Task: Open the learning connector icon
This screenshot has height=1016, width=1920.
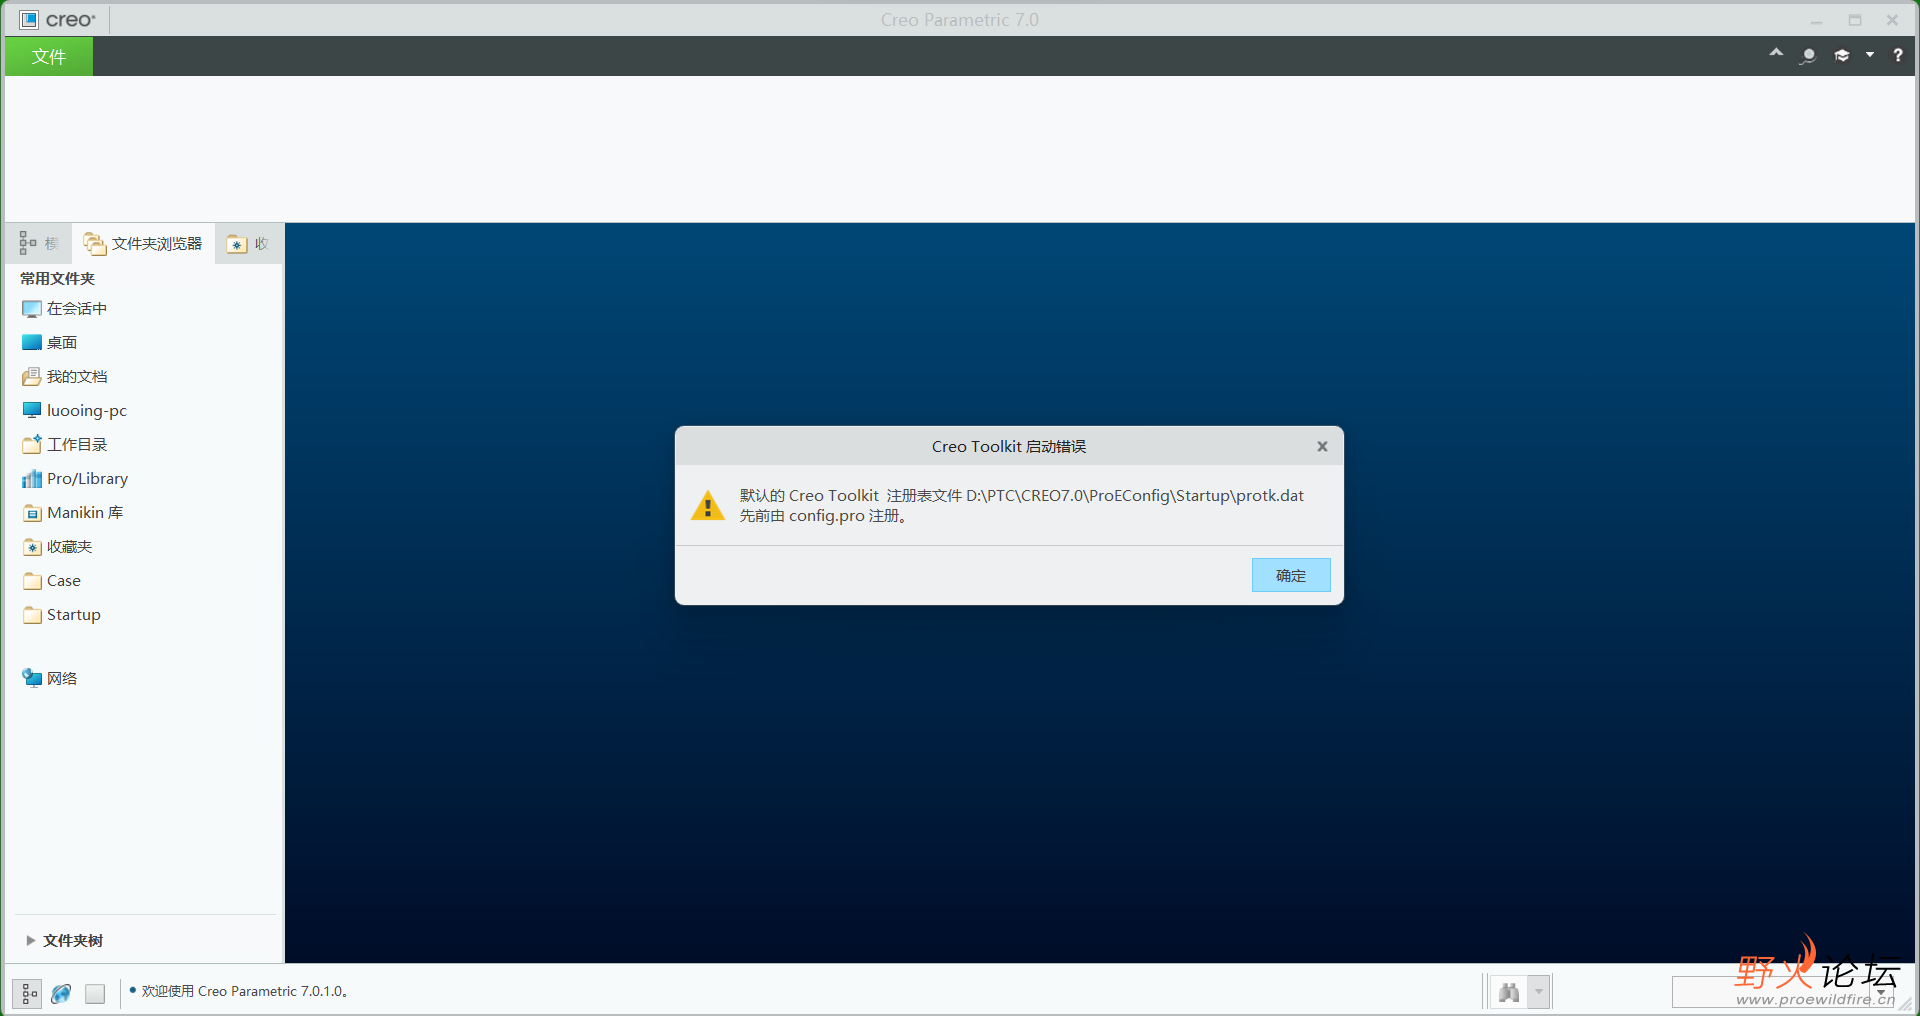Action: (1842, 55)
